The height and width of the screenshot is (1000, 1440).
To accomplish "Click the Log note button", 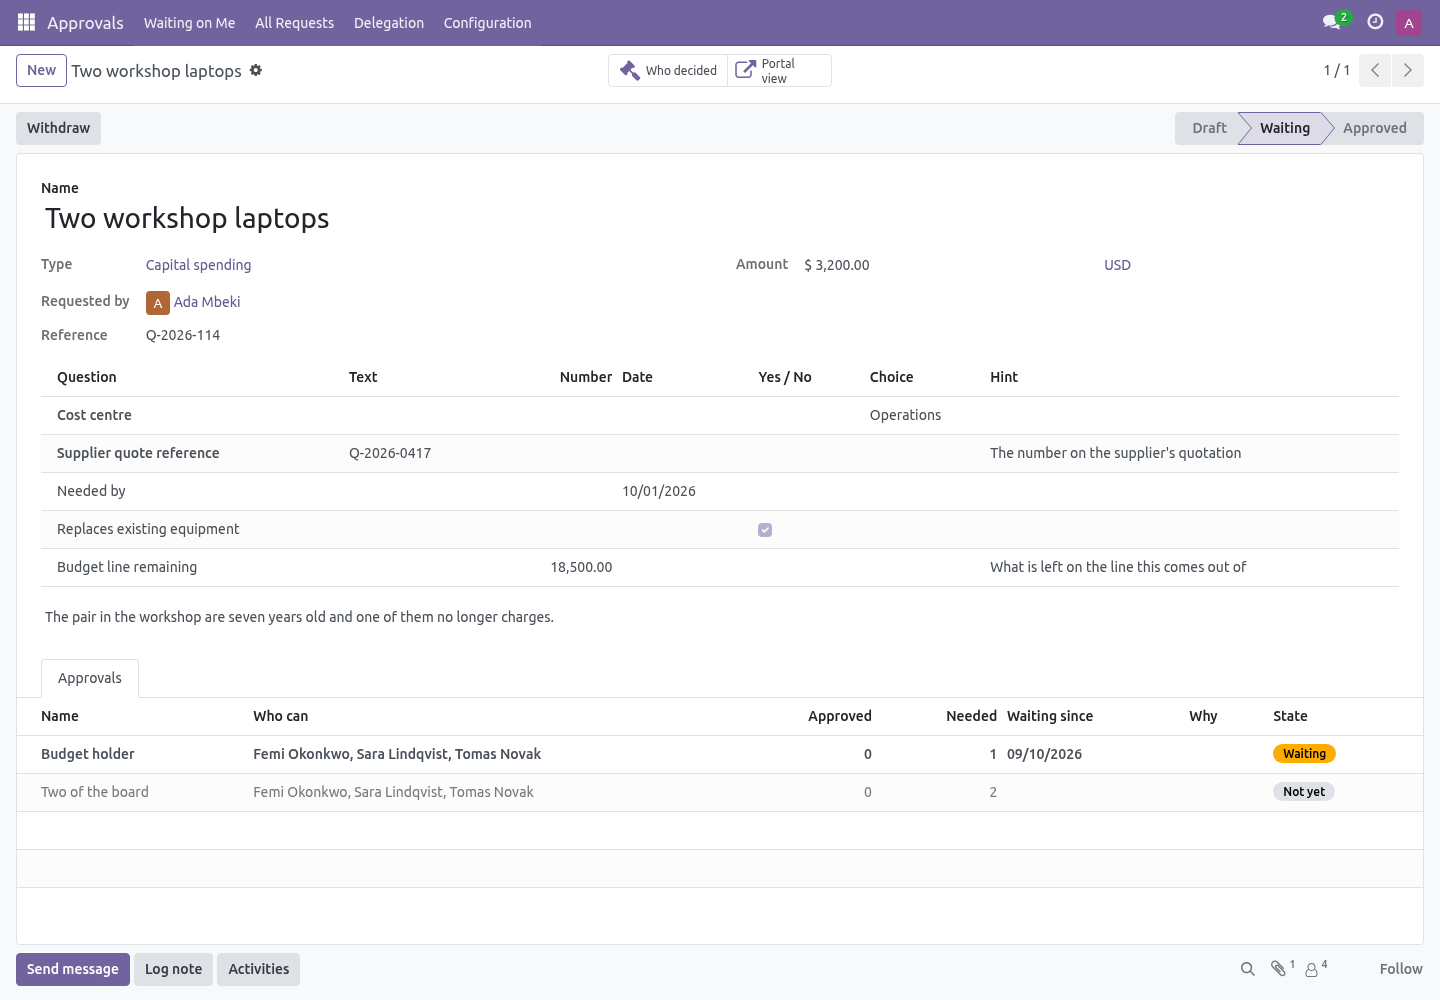I will [174, 969].
